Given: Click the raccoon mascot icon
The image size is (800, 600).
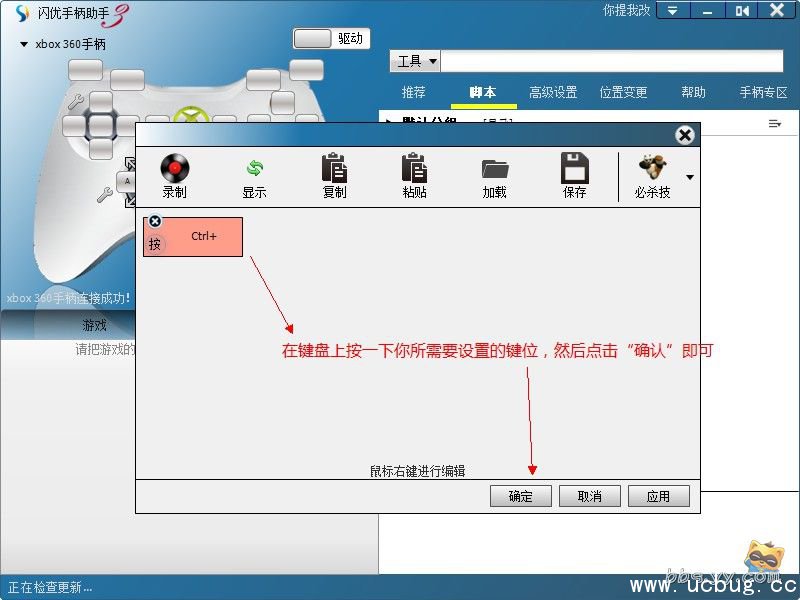Looking at the screenshot, I should pos(764,558).
